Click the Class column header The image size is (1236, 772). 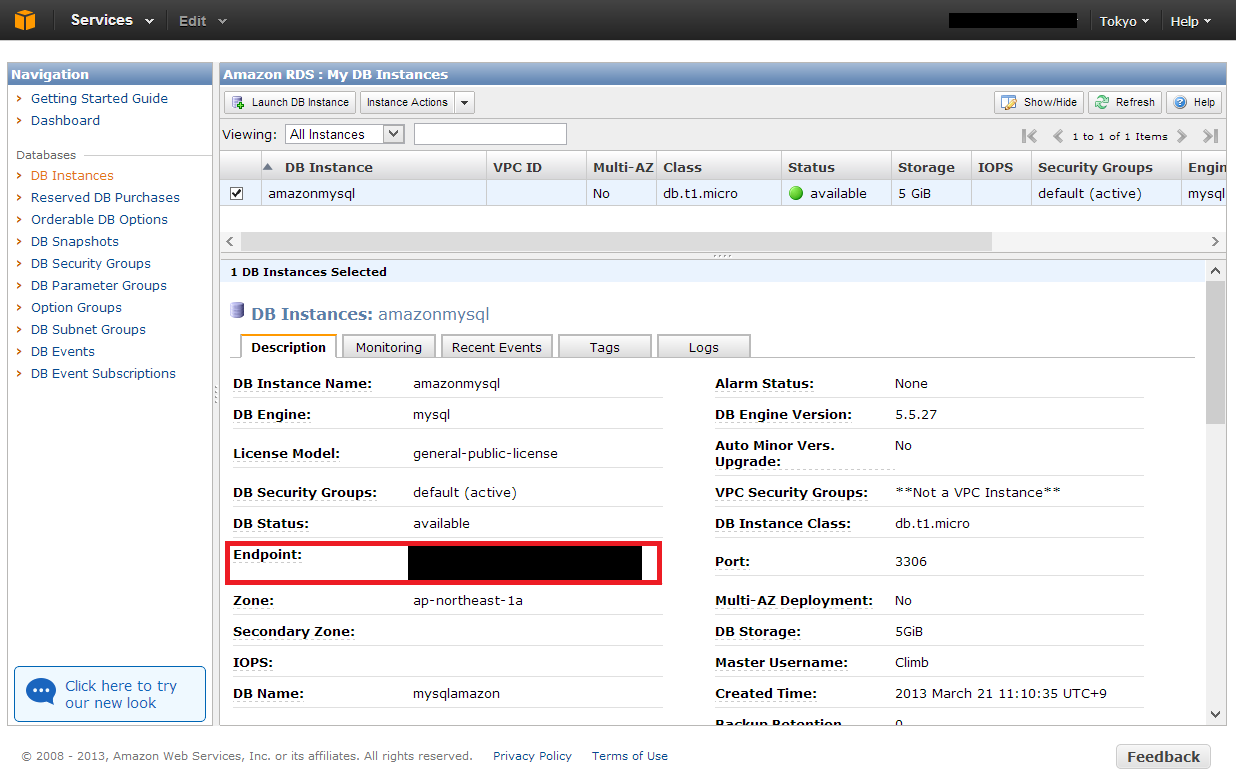[719, 167]
